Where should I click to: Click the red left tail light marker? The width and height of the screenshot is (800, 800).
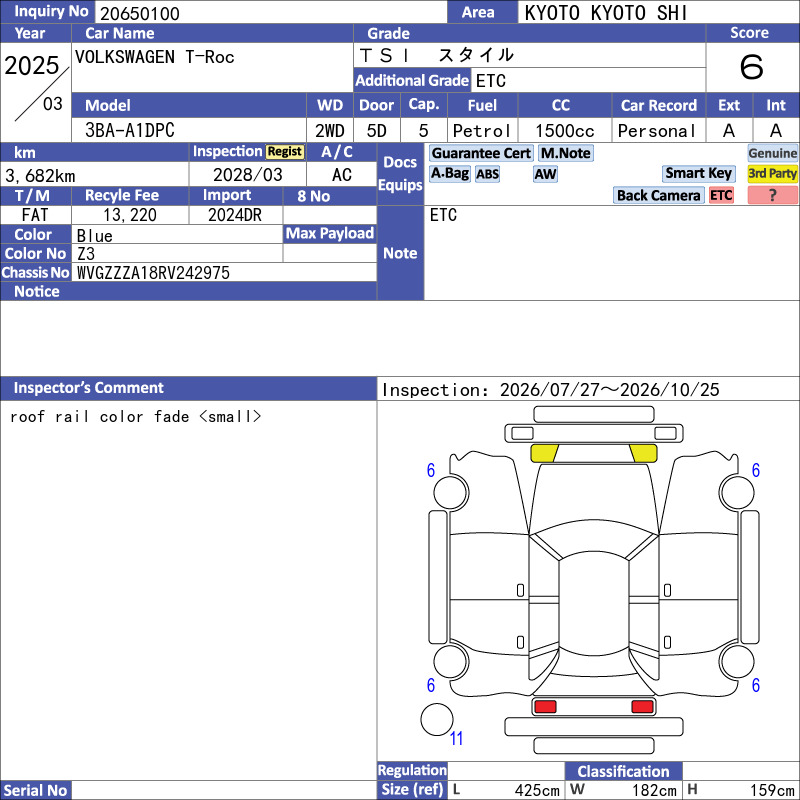tap(545, 707)
